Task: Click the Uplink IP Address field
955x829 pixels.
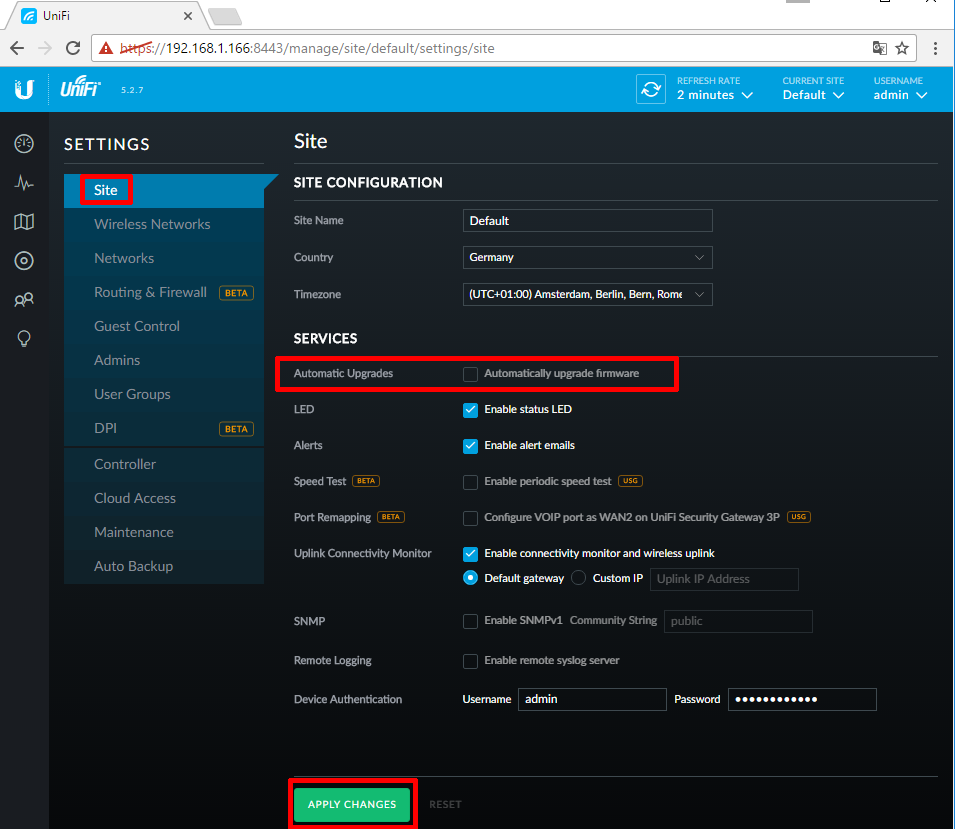Action: (x=724, y=579)
